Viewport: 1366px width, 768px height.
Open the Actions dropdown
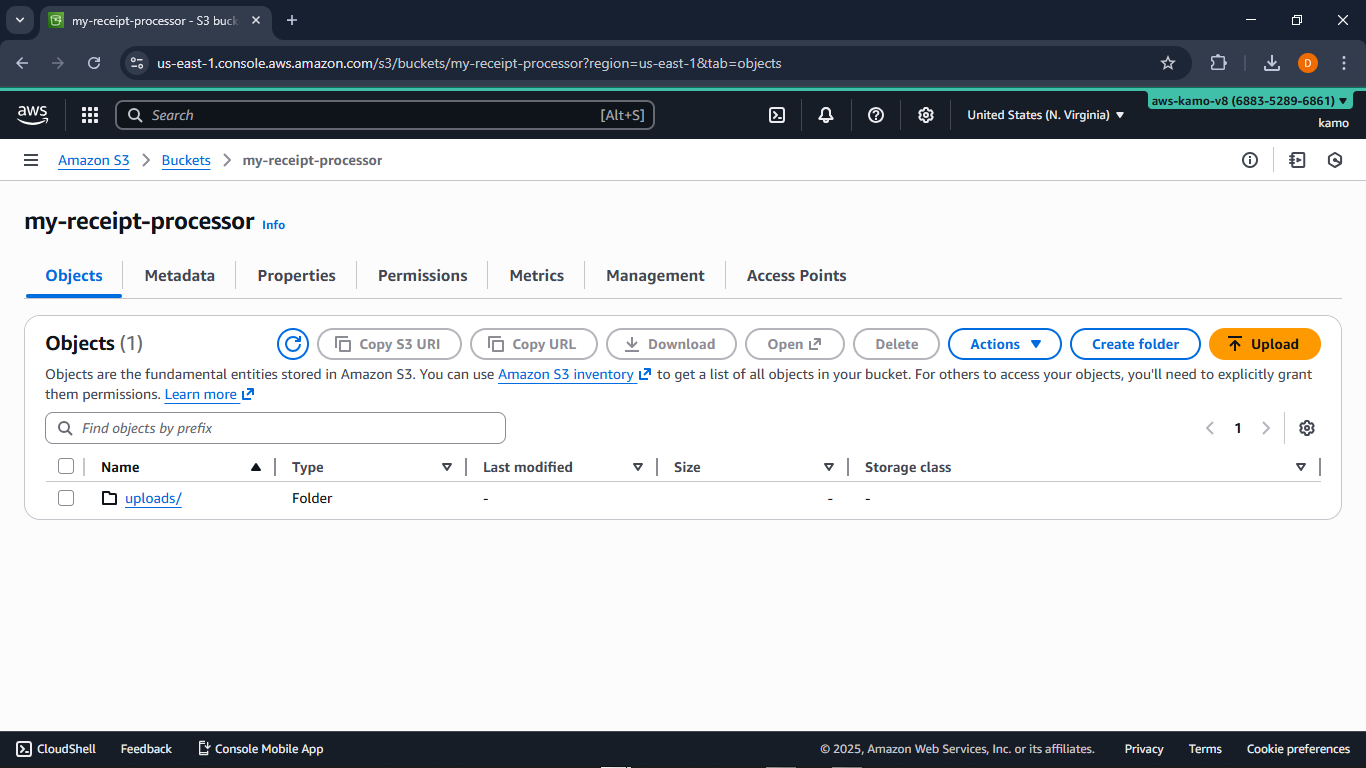pos(1004,343)
